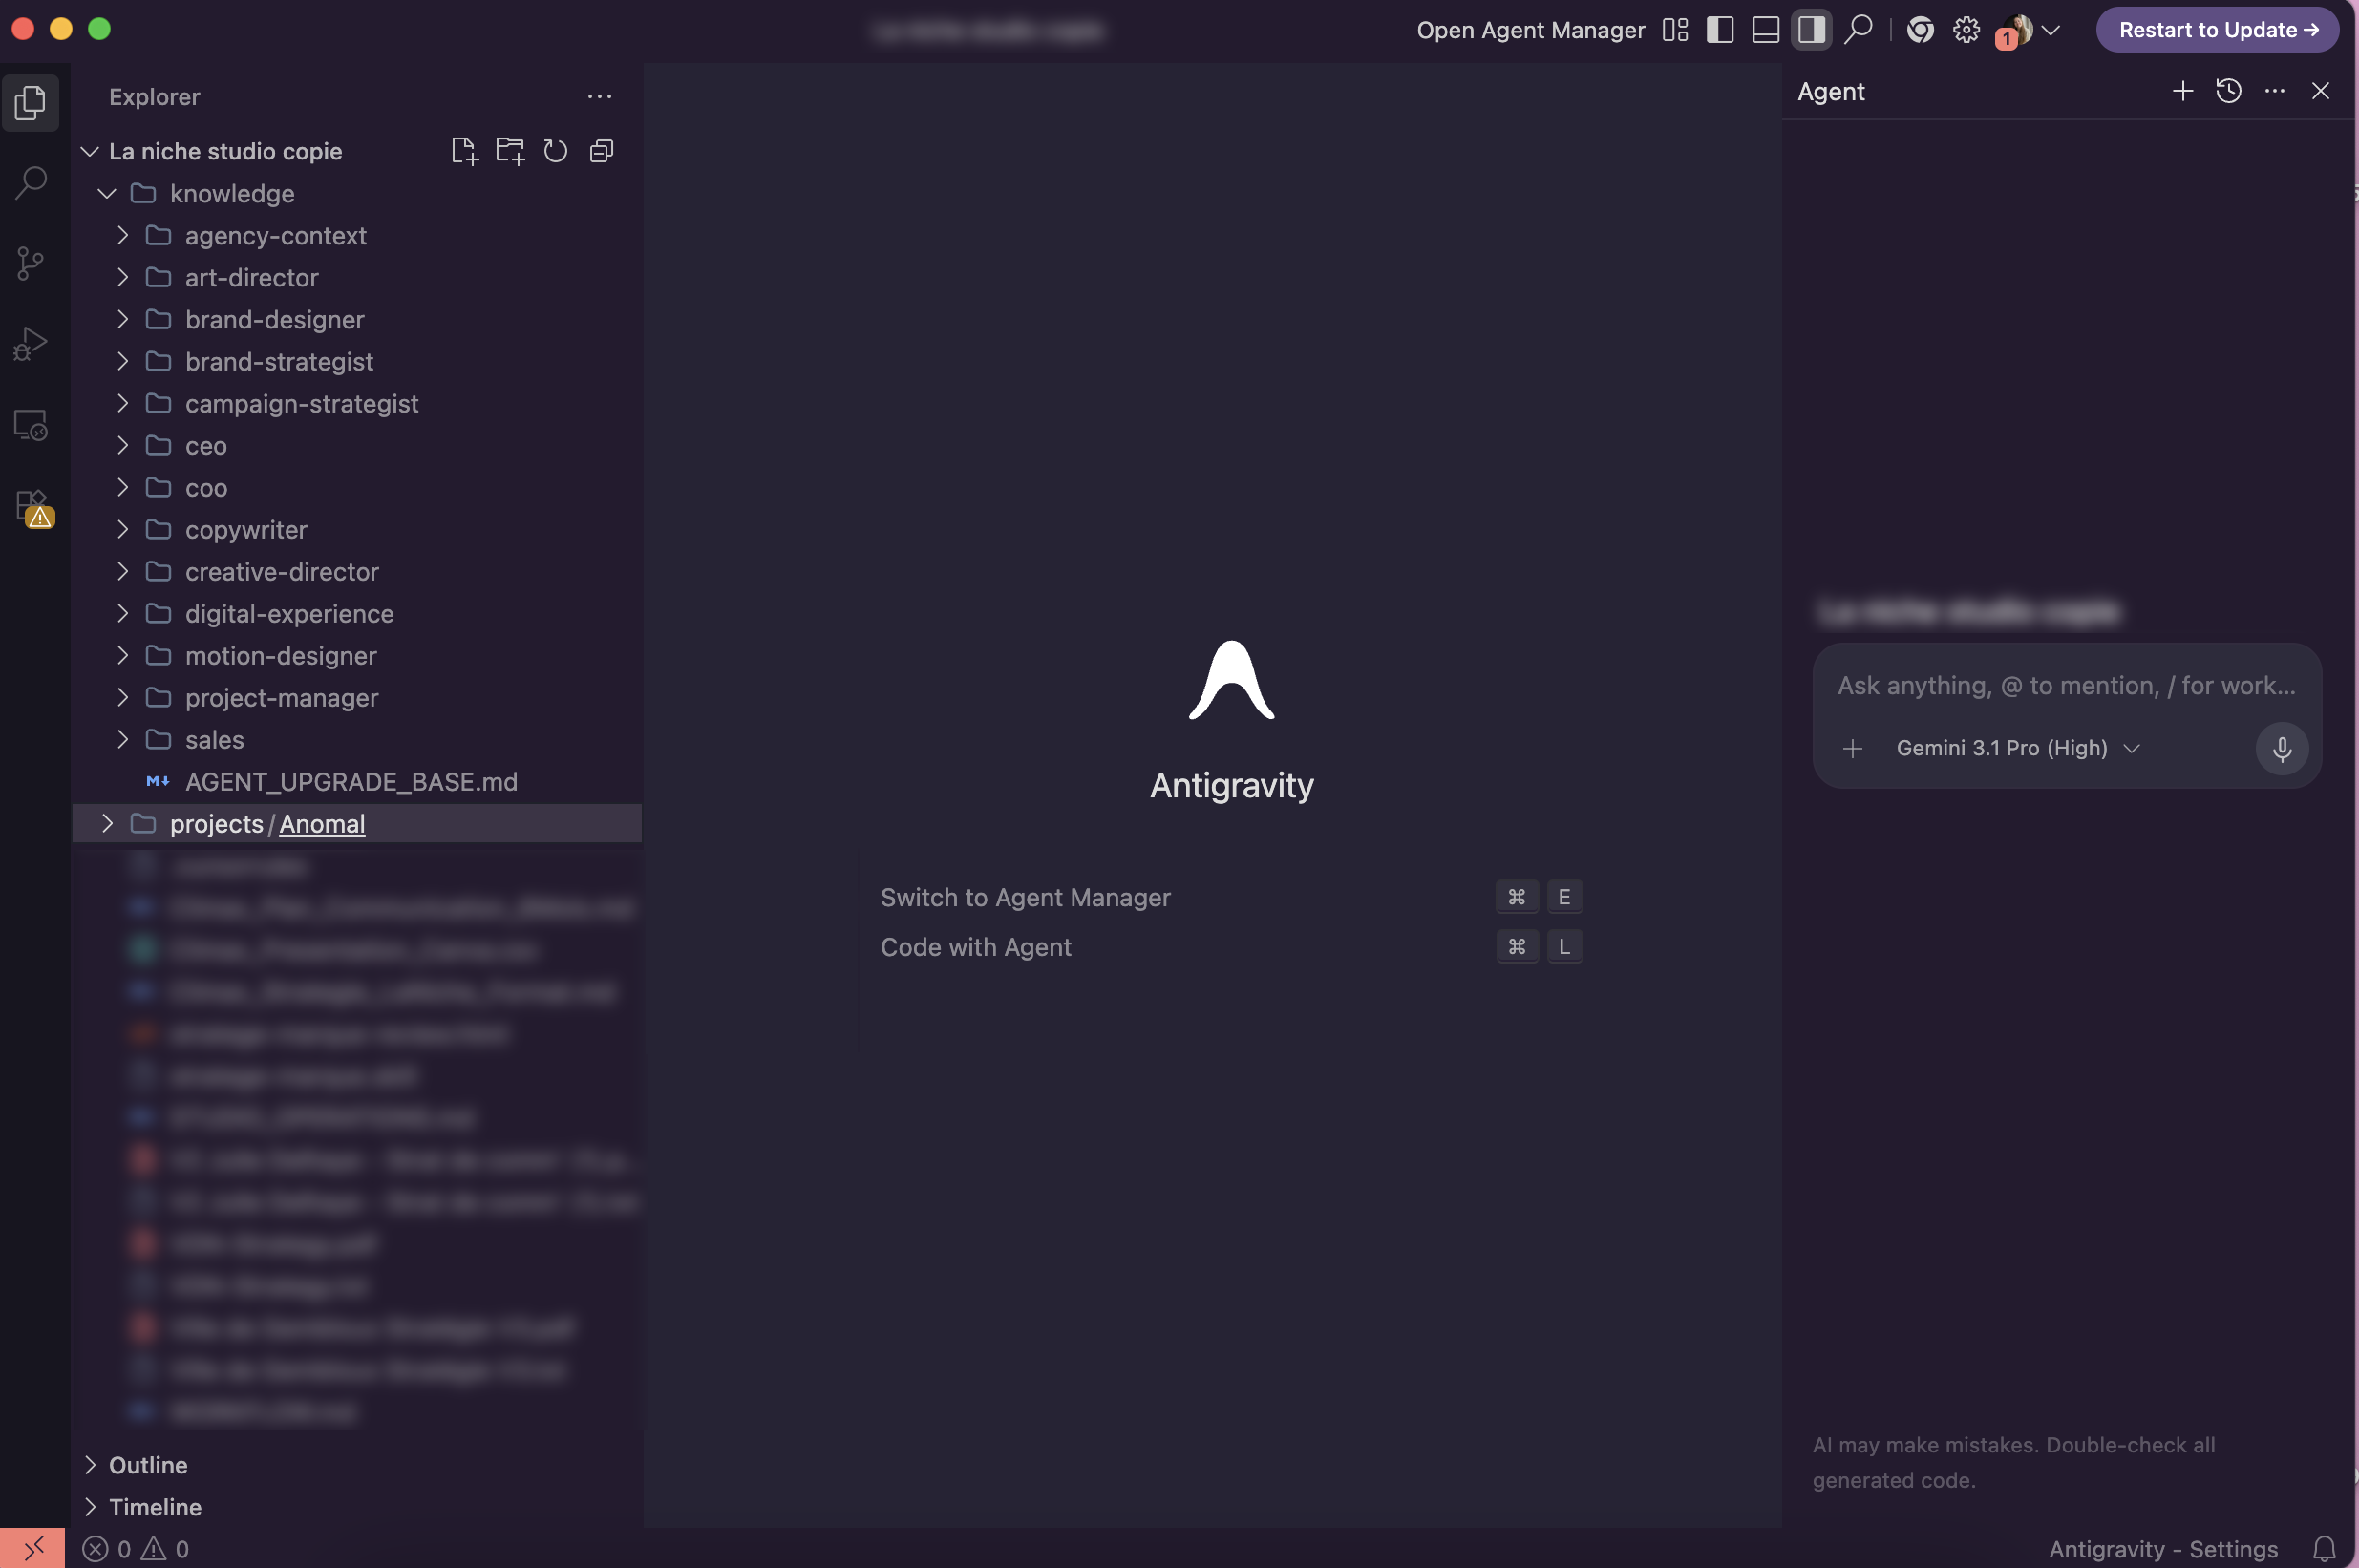
Task: Open past Agent conversation history
Action: tap(2229, 91)
